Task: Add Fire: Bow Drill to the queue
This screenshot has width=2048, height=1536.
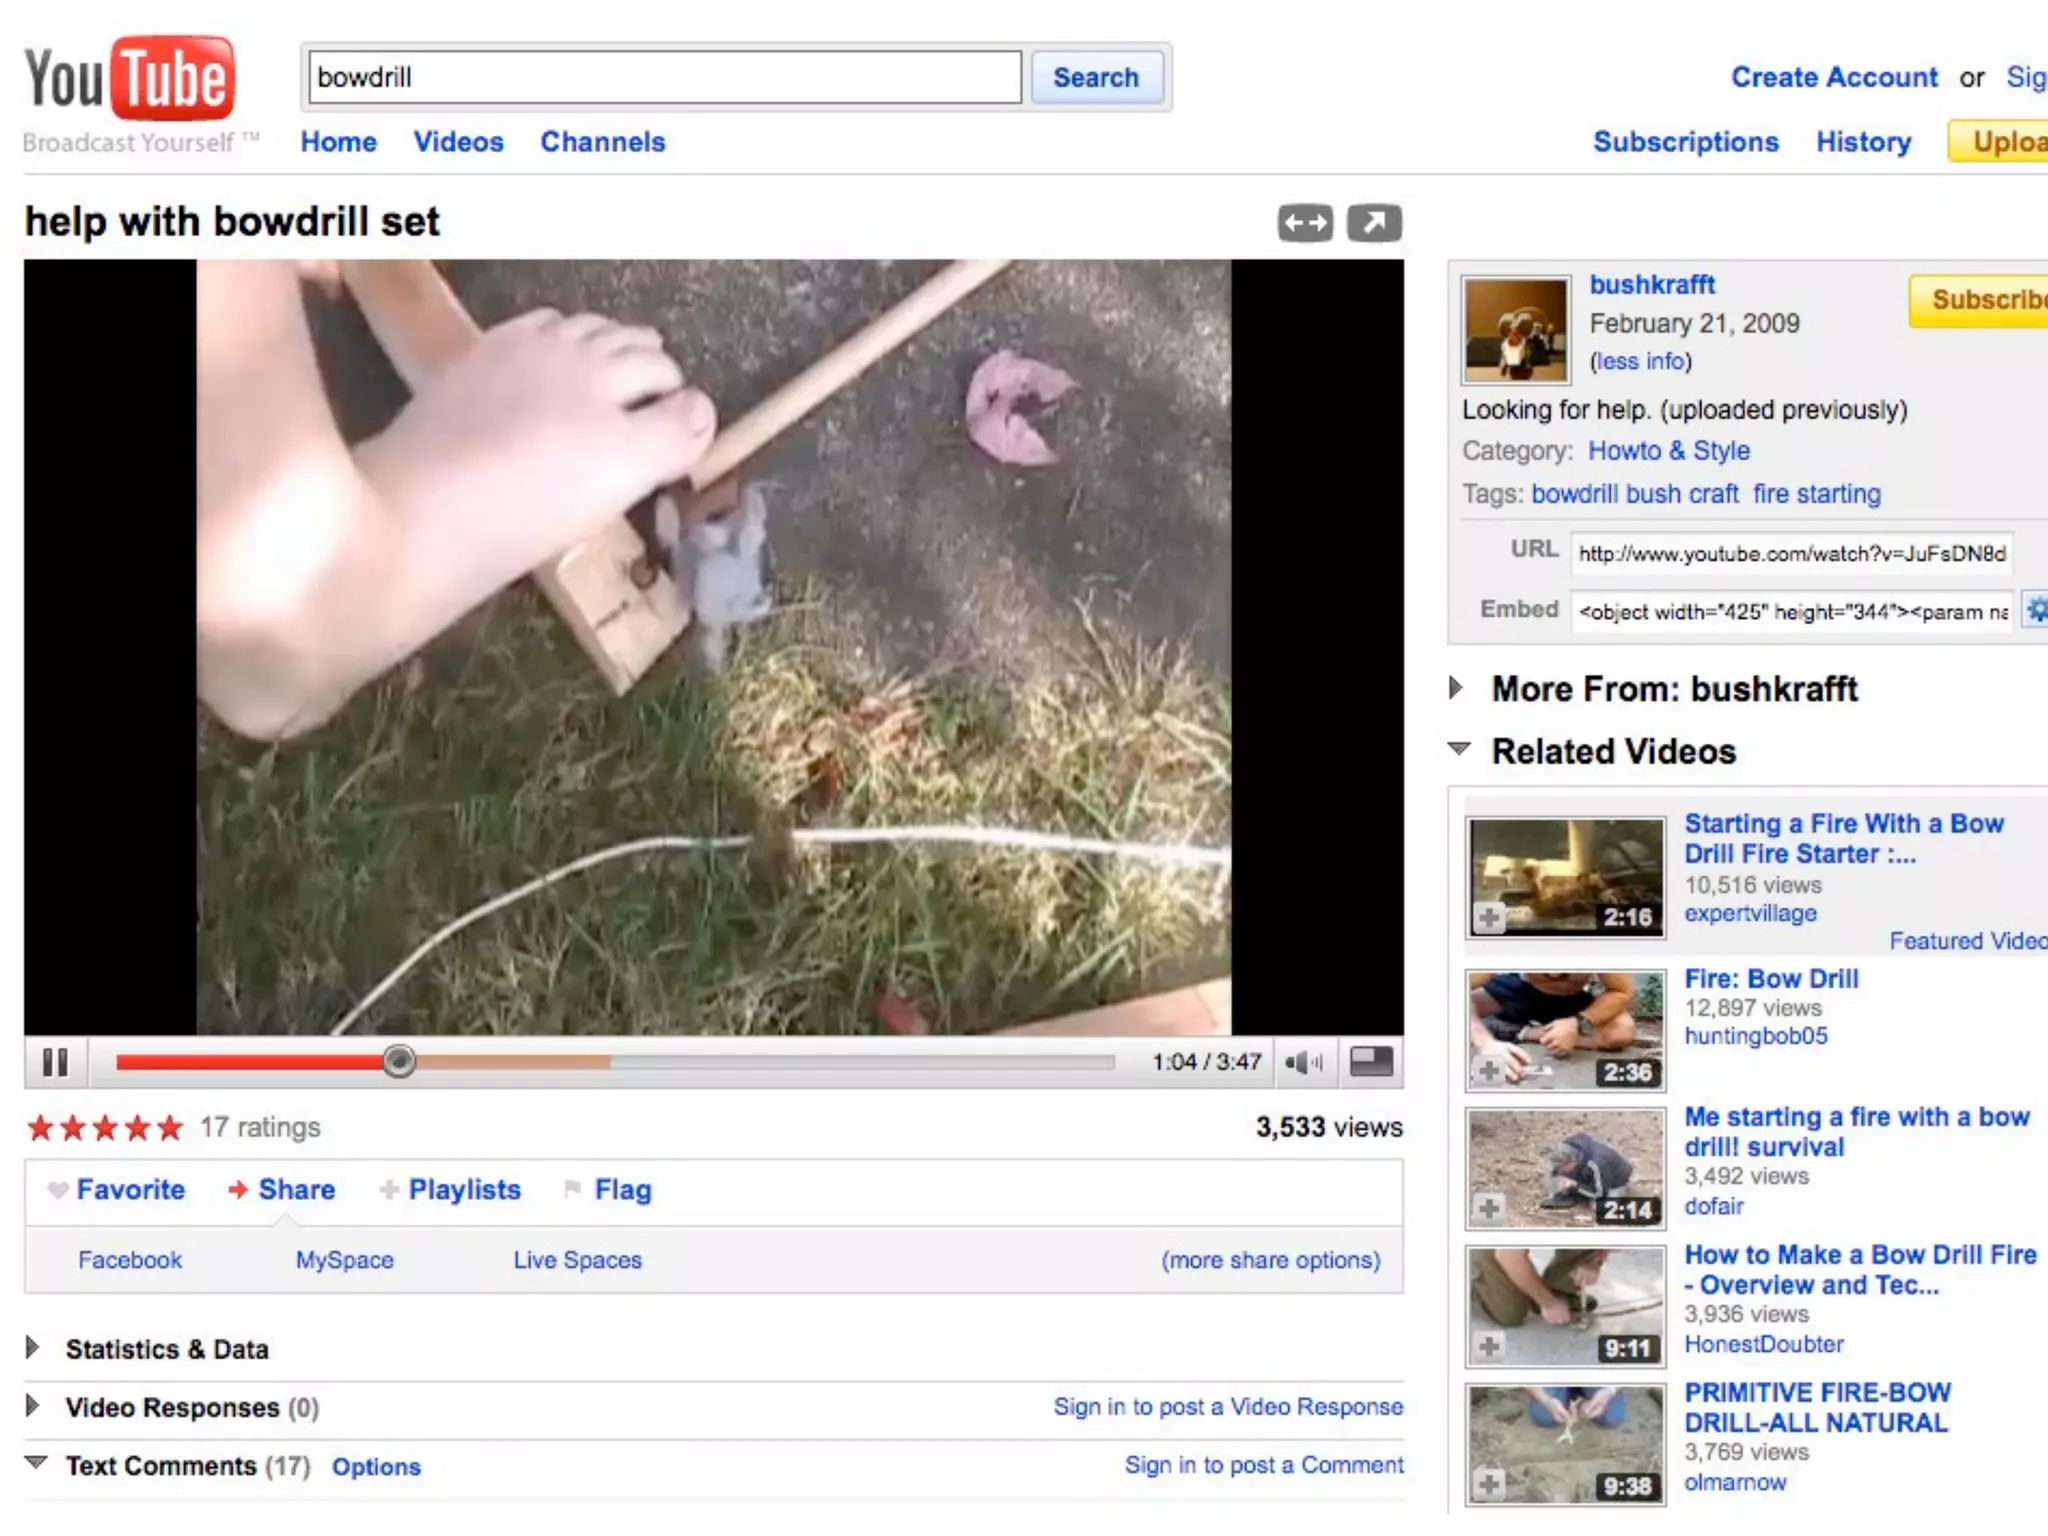Action: 1490,1071
